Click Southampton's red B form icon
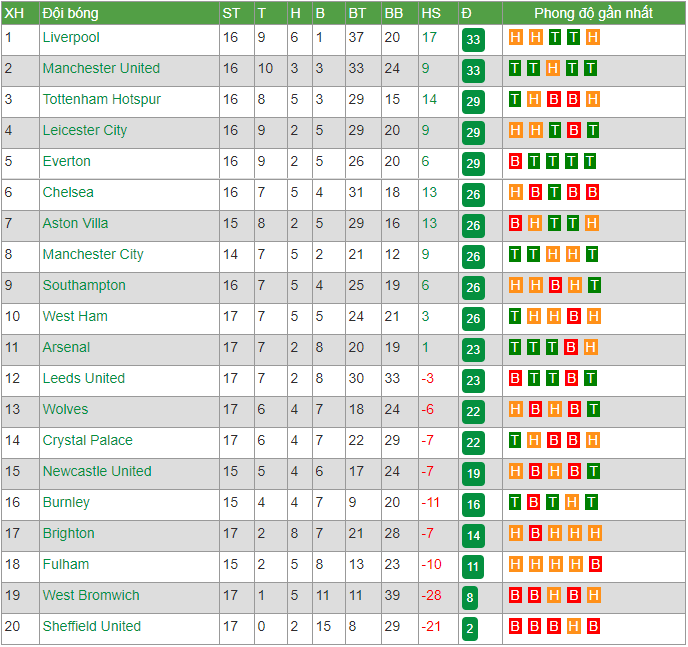The width and height of the screenshot is (688, 647). click(555, 286)
